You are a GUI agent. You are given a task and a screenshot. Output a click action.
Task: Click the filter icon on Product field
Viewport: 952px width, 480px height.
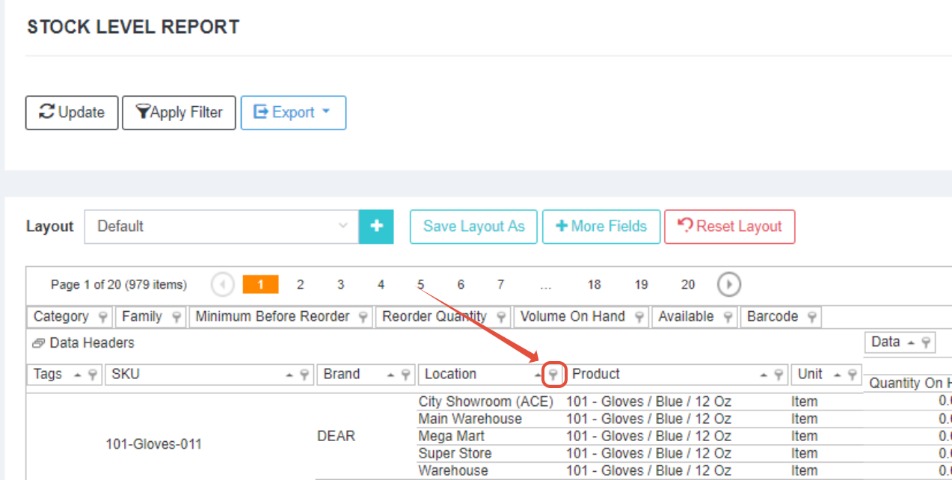point(778,375)
